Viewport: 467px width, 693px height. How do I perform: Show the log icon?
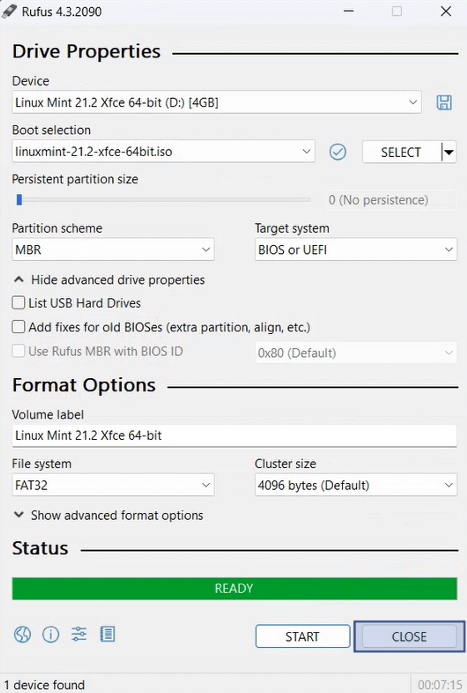click(107, 635)
